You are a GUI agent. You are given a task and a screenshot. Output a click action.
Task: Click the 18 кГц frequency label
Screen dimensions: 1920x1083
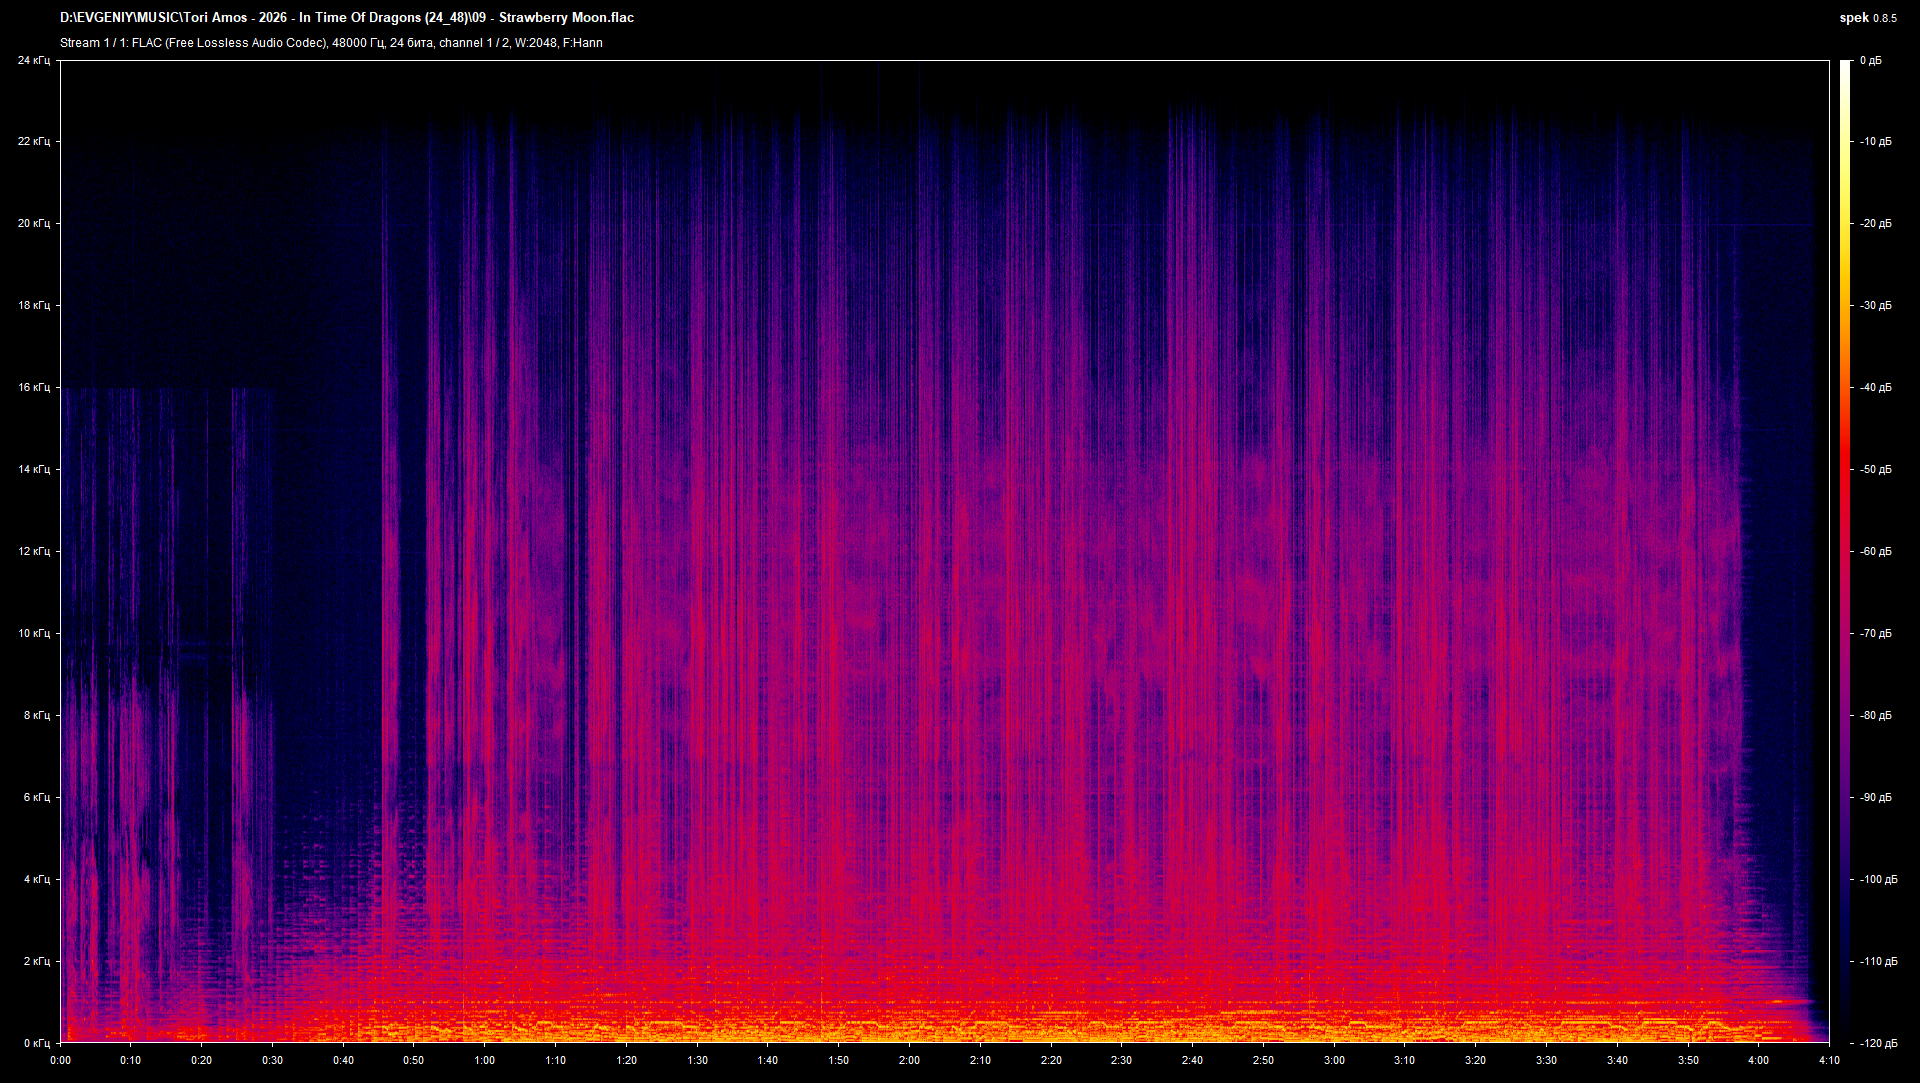pos(34,306)
